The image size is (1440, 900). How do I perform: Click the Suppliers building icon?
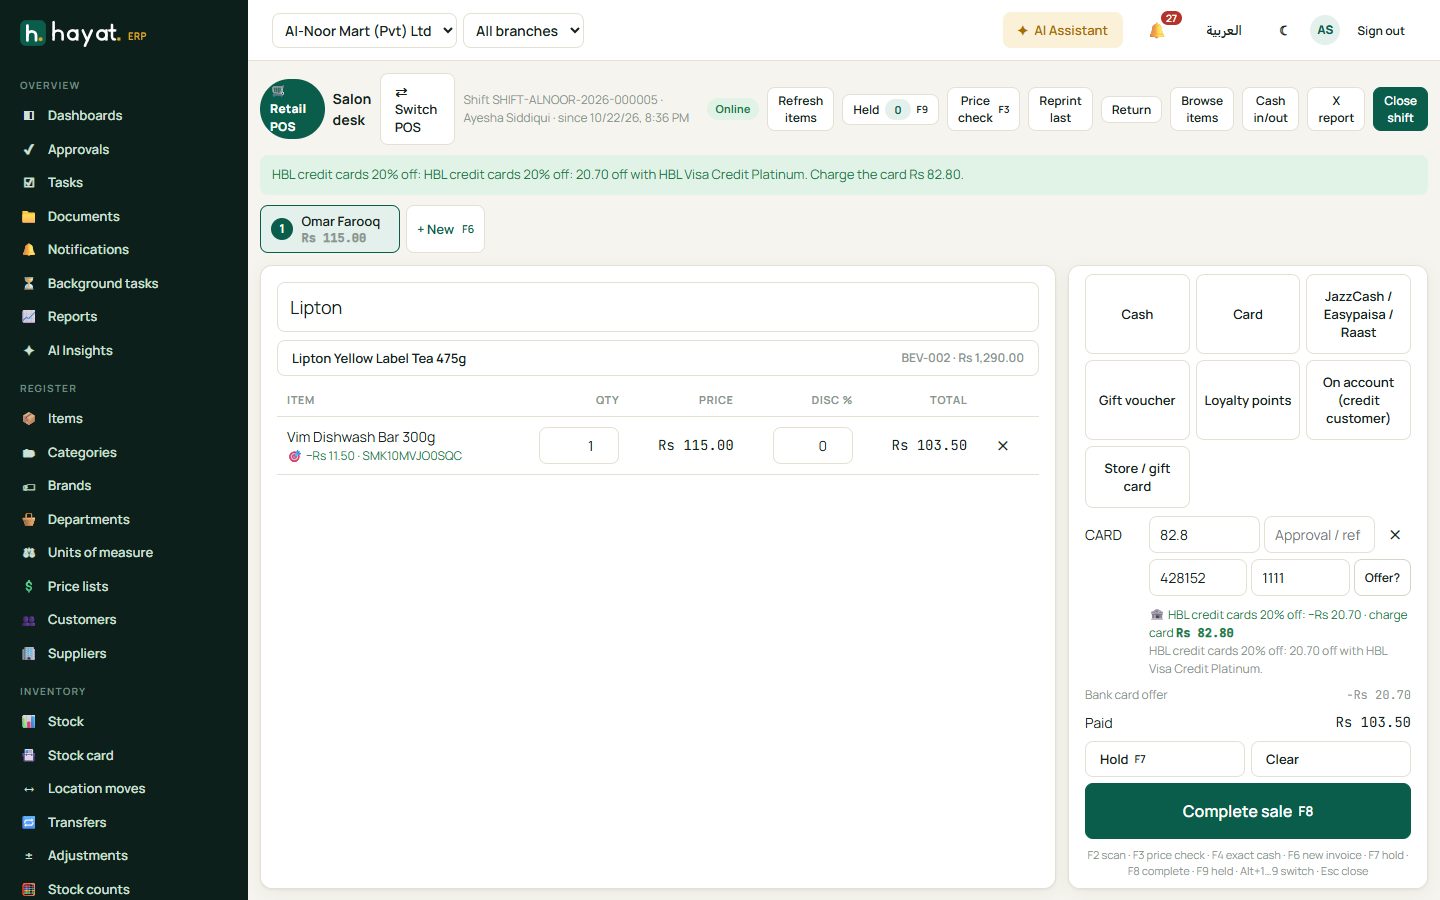click(x=29, y=654)
